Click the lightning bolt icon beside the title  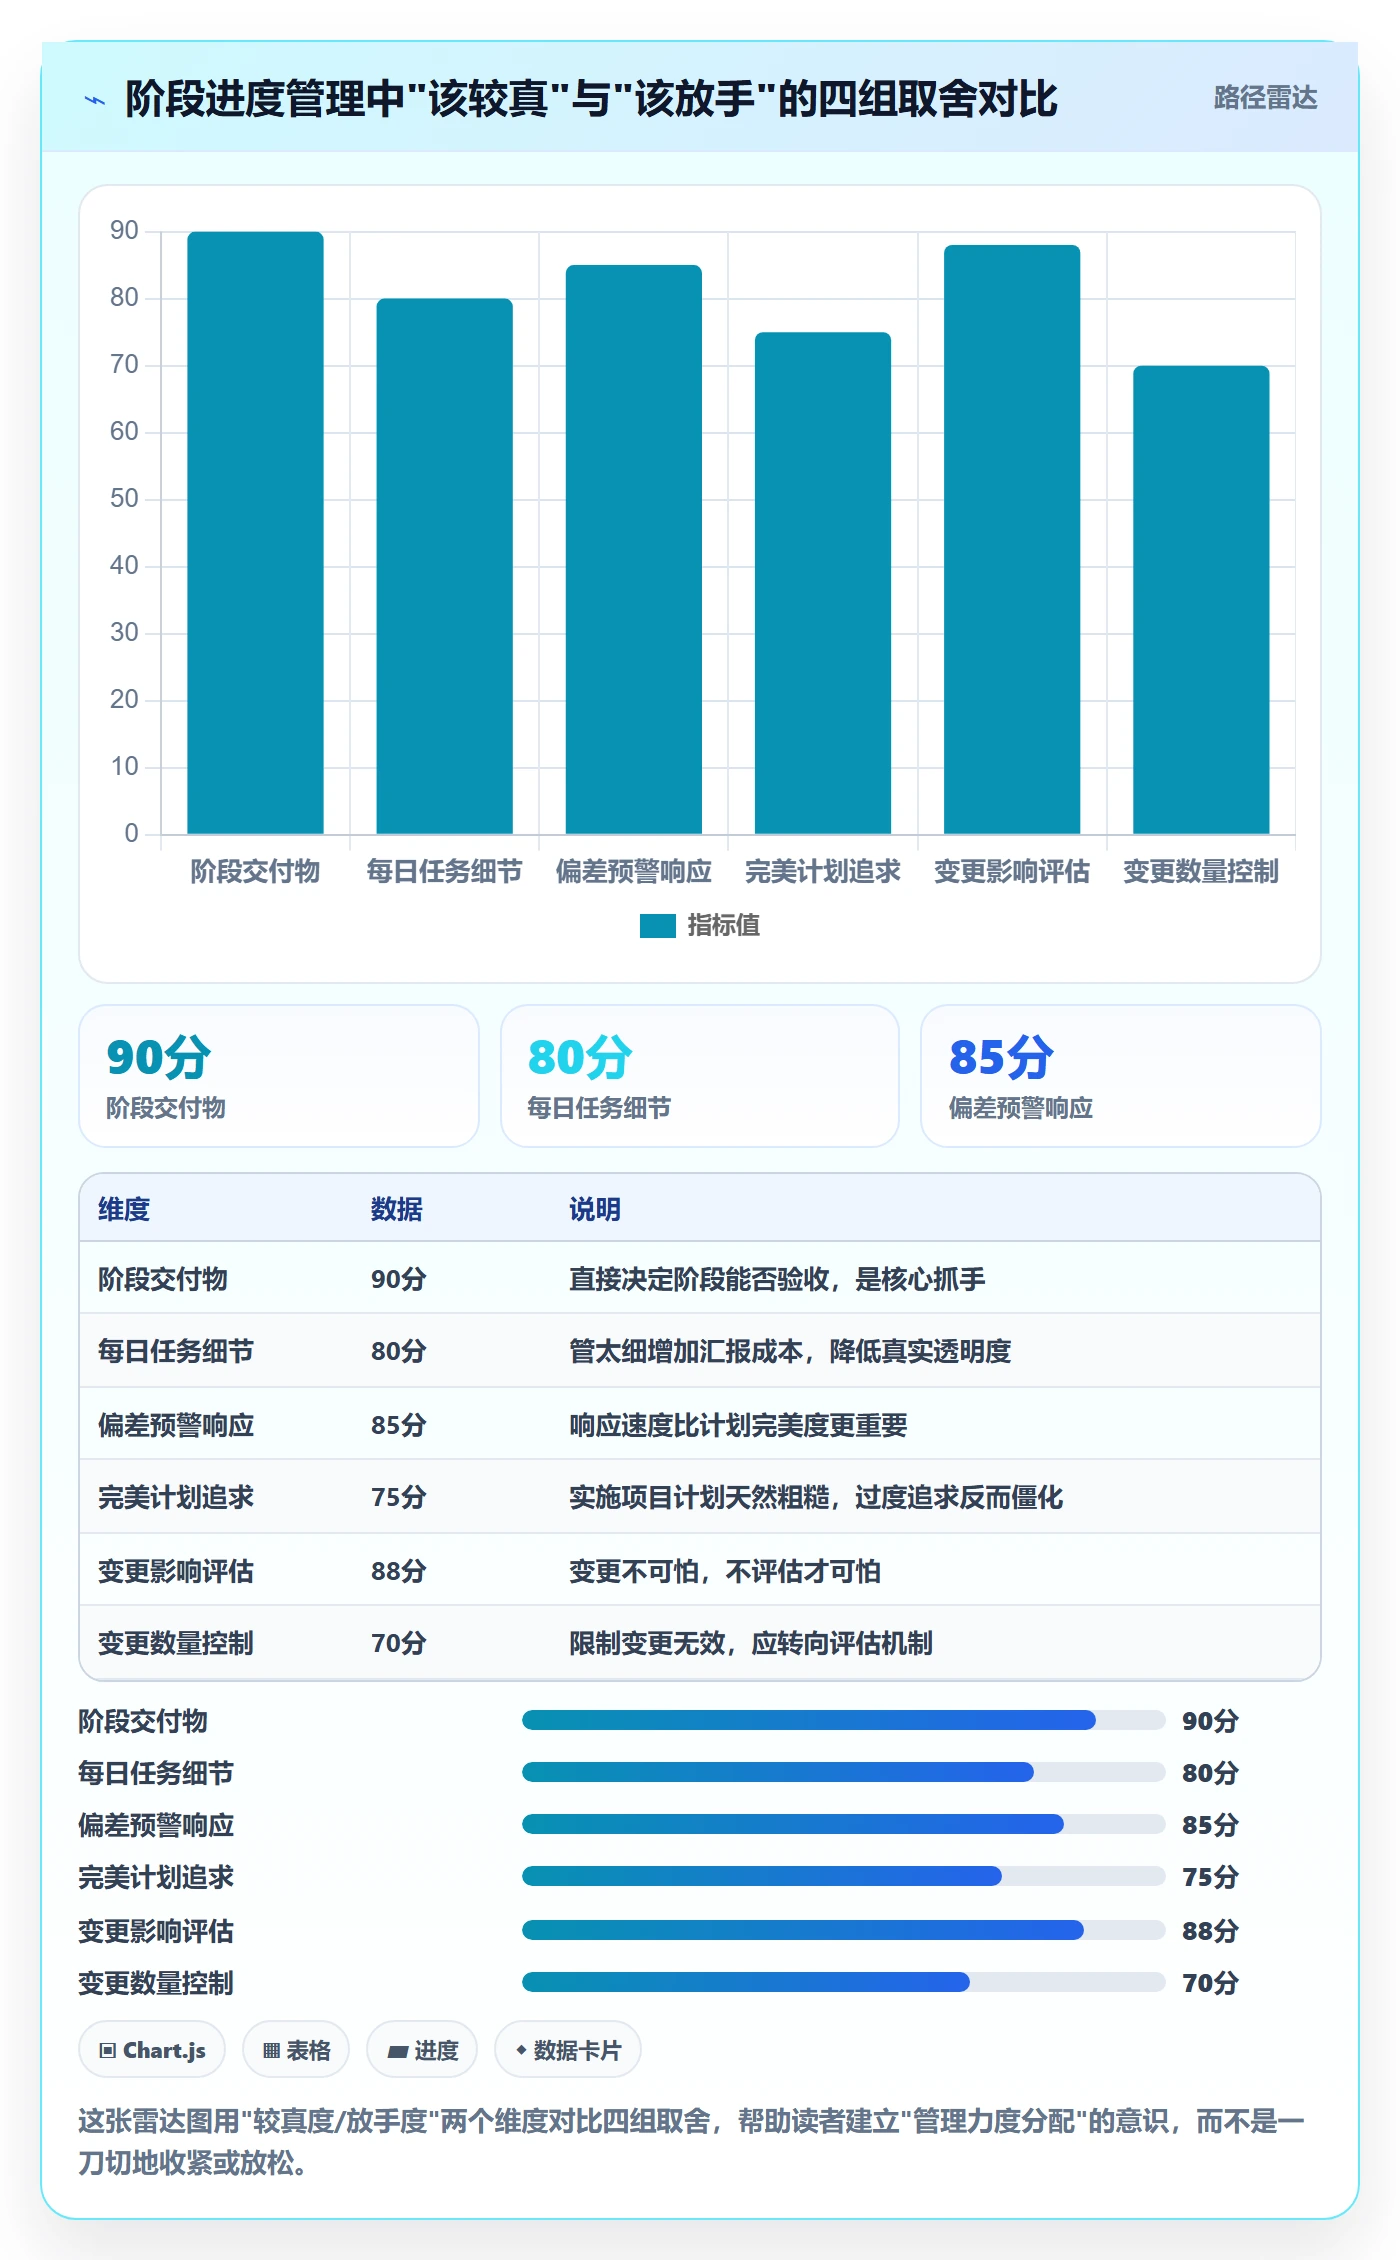coord(95,100)
